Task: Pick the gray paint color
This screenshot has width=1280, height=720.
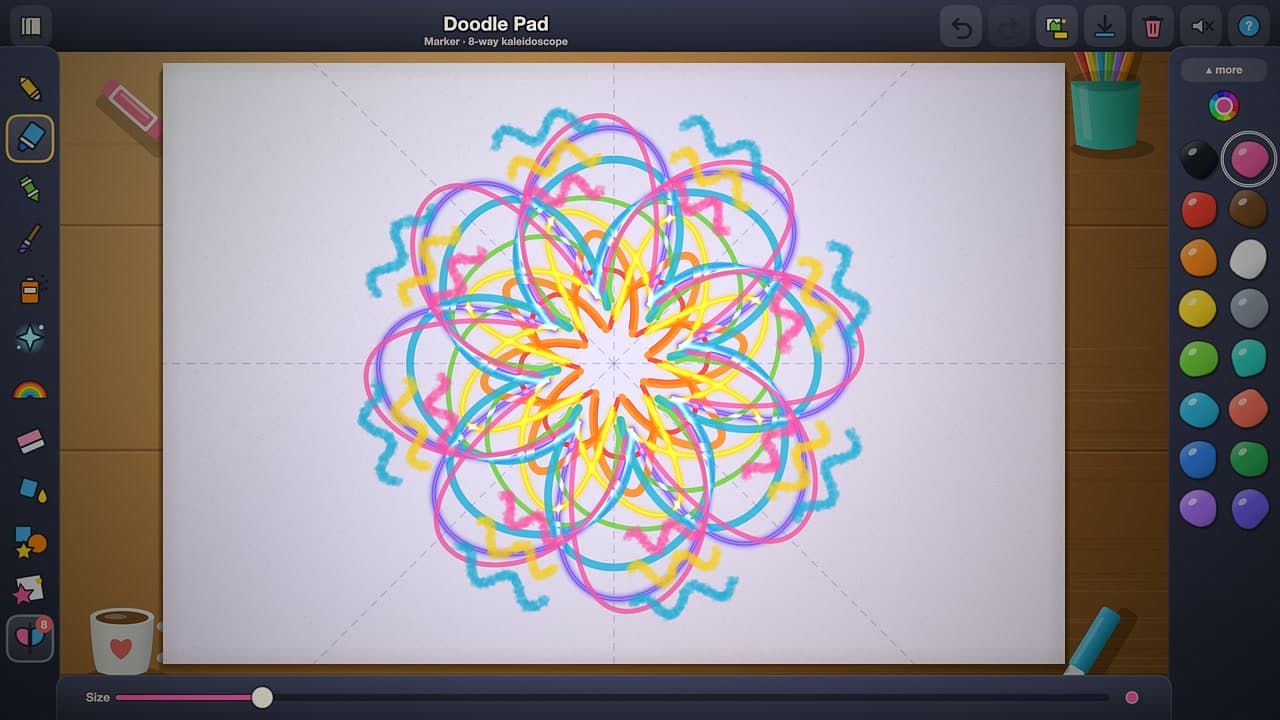Action: (1249, 308)
